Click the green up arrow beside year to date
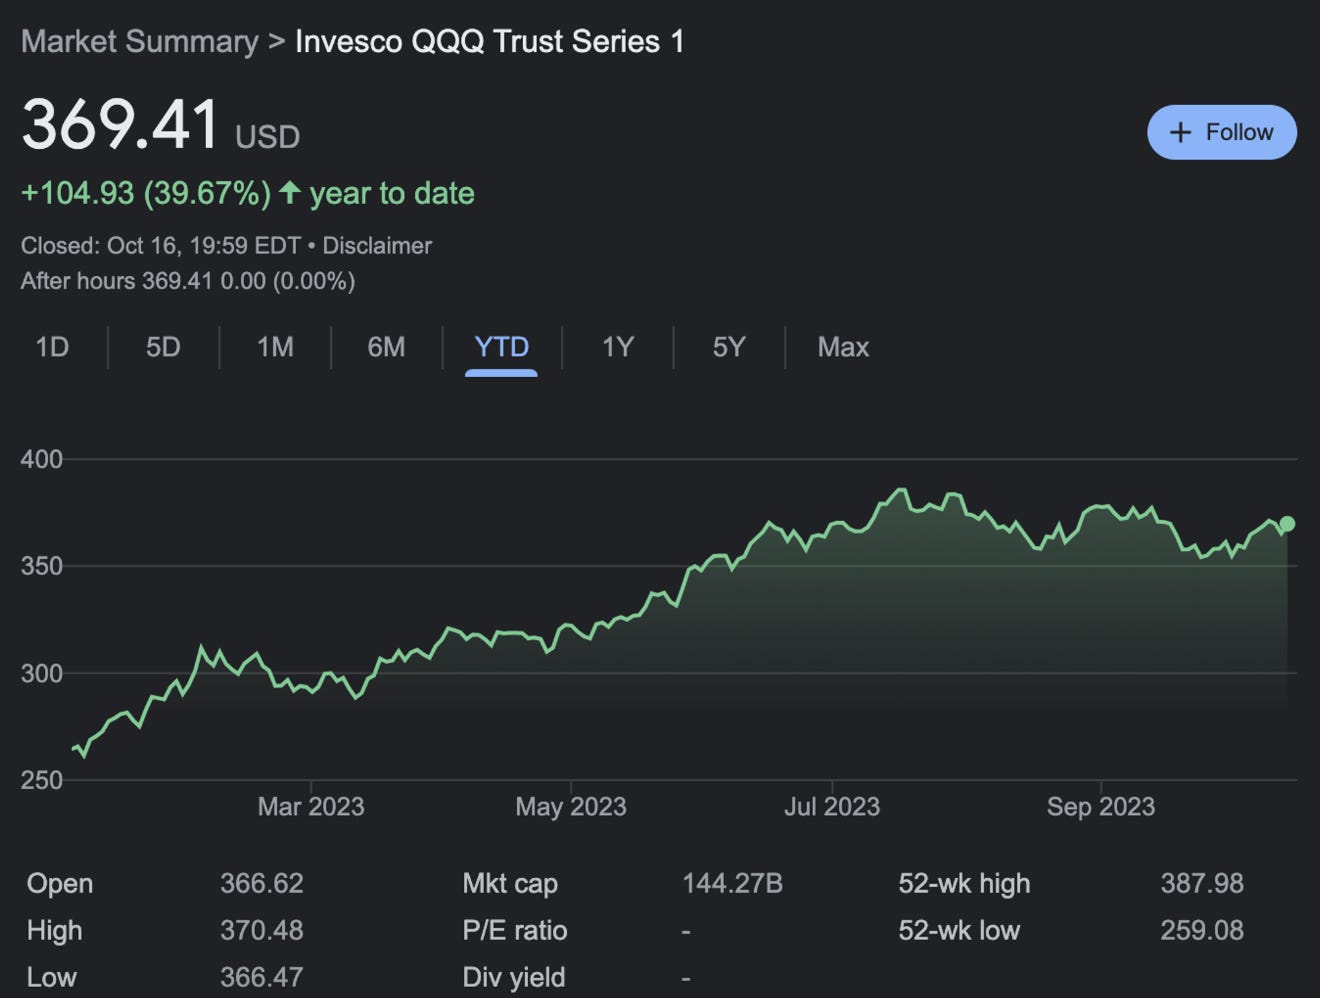This screenshot has width=1320, height=998. [x=290, y=192]
